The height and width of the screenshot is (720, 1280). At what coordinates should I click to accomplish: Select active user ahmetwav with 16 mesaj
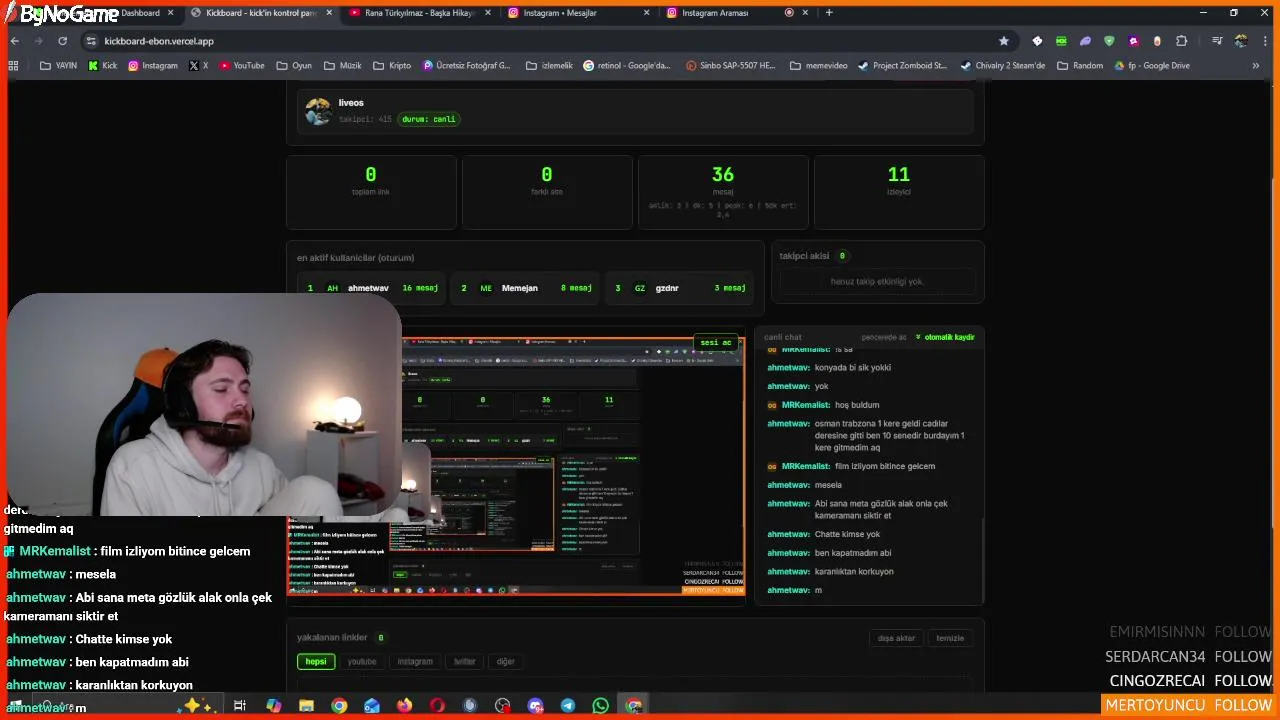coord(373,288)
